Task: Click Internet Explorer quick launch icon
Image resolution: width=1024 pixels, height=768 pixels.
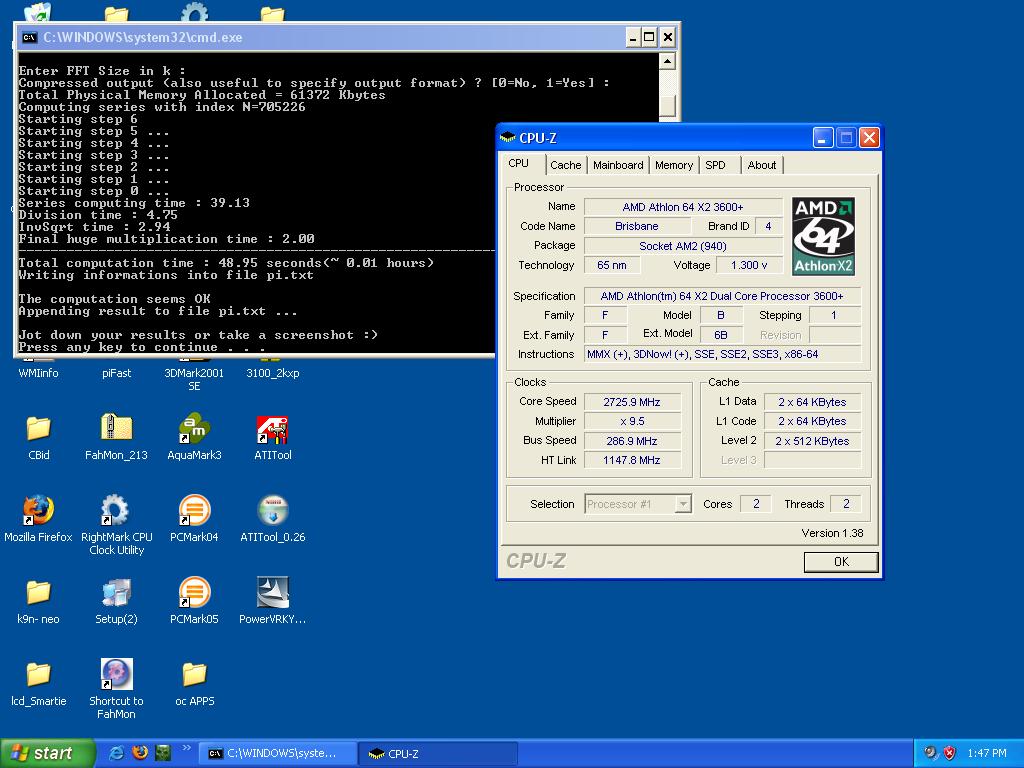Action: (x=116, y=753)
